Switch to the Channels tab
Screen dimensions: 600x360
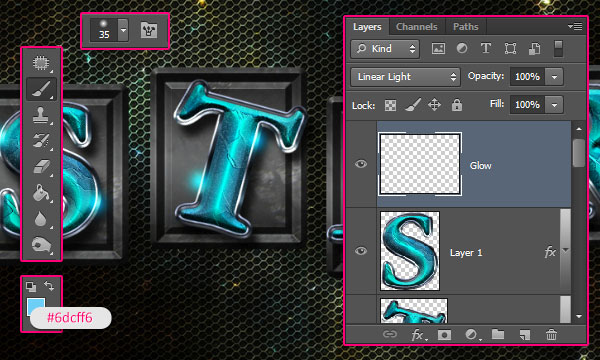tap(416, 27)
